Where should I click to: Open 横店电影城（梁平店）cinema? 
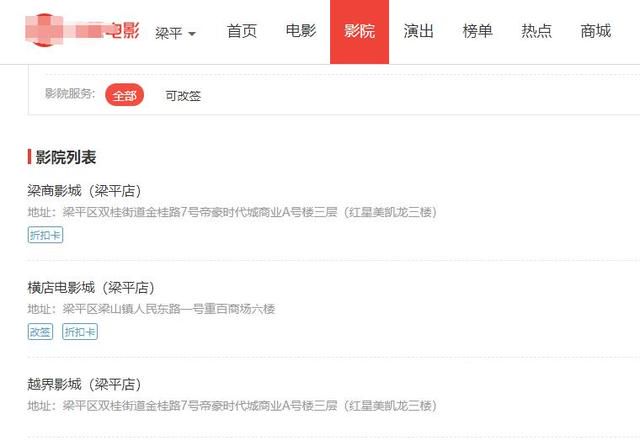pos(91,288)
